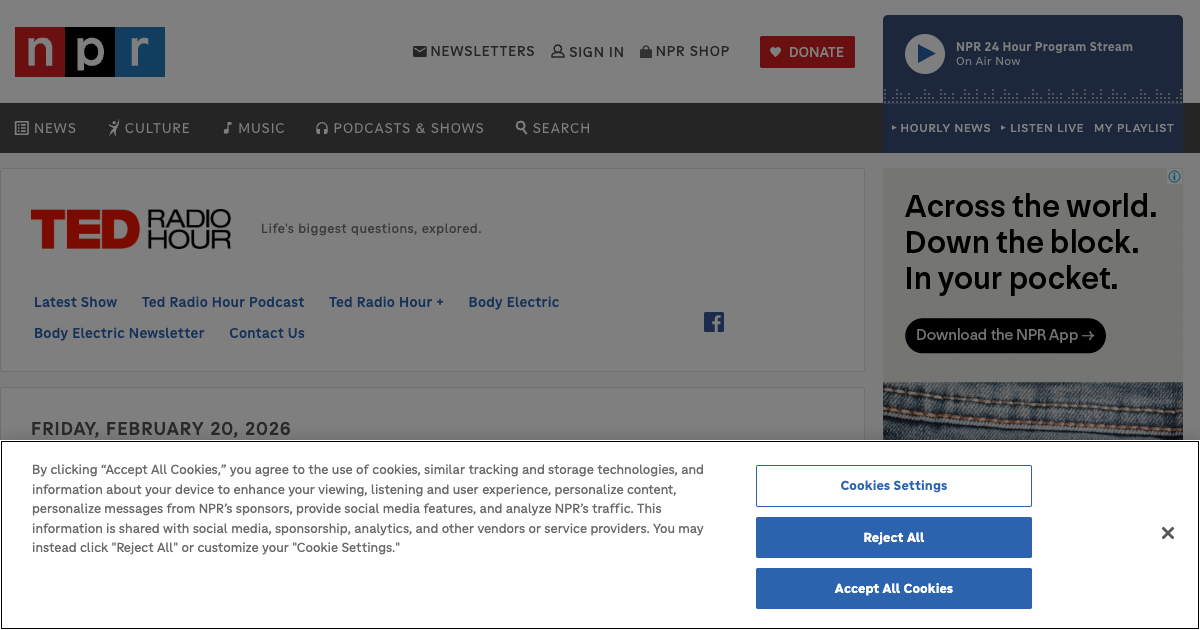Expand the Culture menu

[x=149, y=128]
